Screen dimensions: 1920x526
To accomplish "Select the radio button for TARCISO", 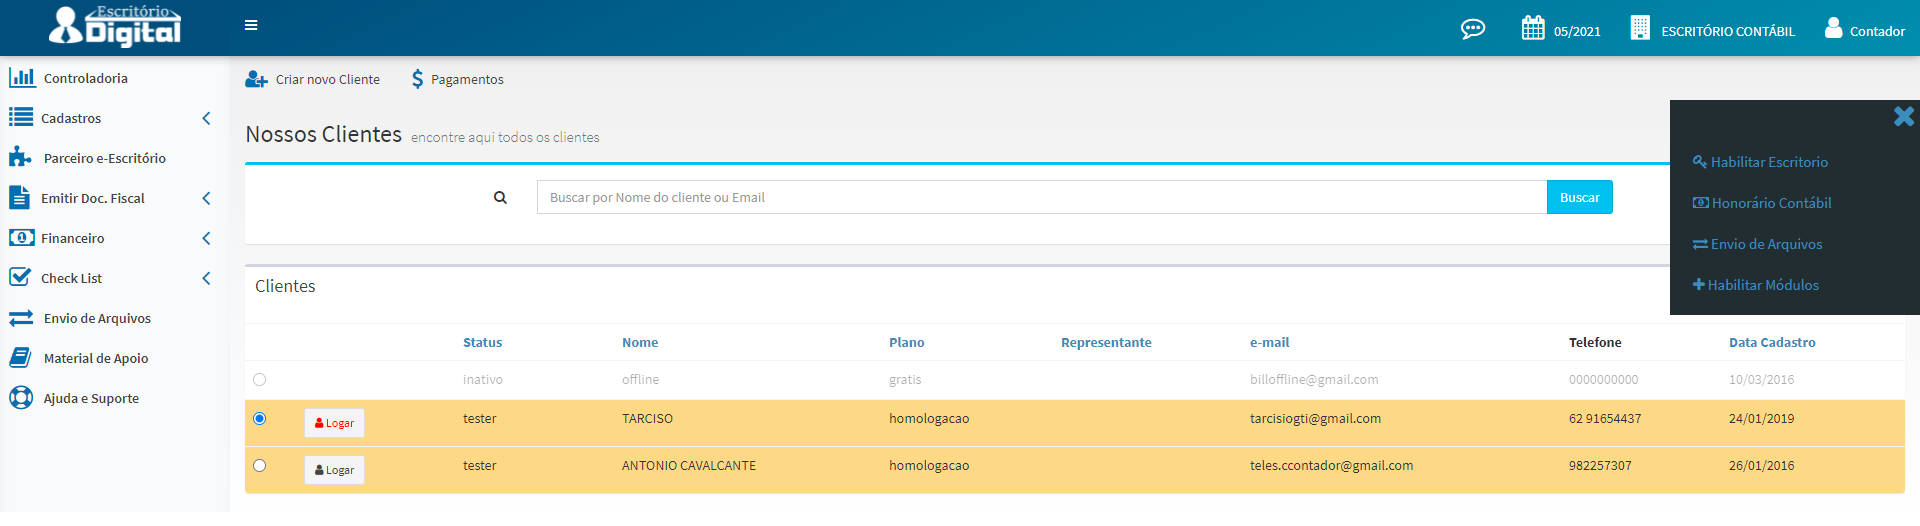I will pyautogui.click(x=260, y=419).
